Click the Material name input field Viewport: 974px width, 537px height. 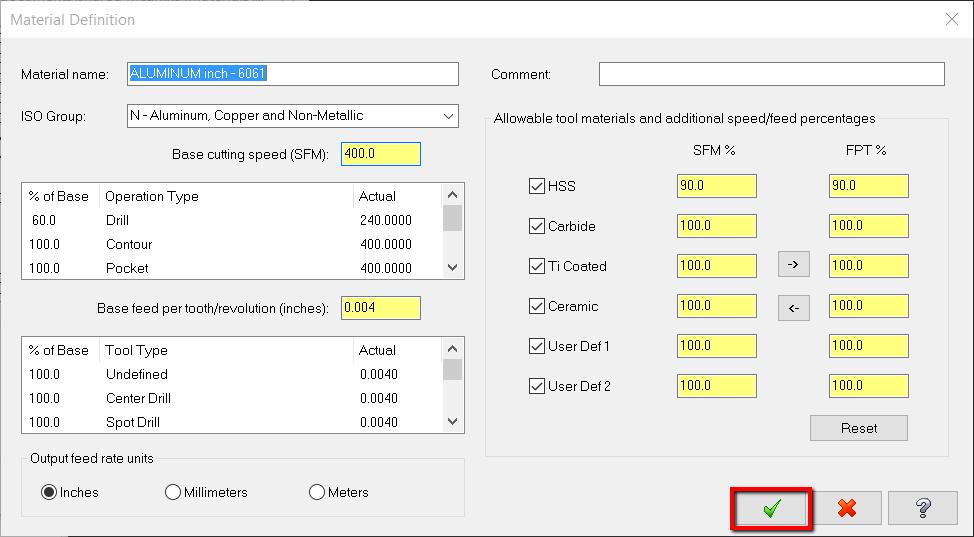click(x=293, y=74)
